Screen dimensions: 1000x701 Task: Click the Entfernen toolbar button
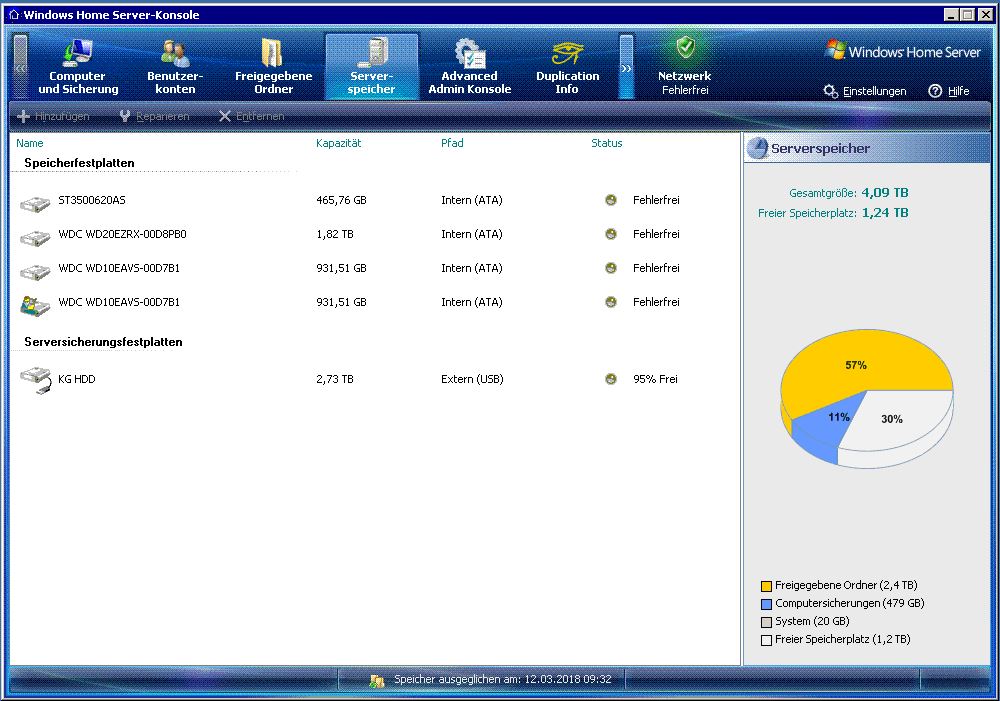251,117
